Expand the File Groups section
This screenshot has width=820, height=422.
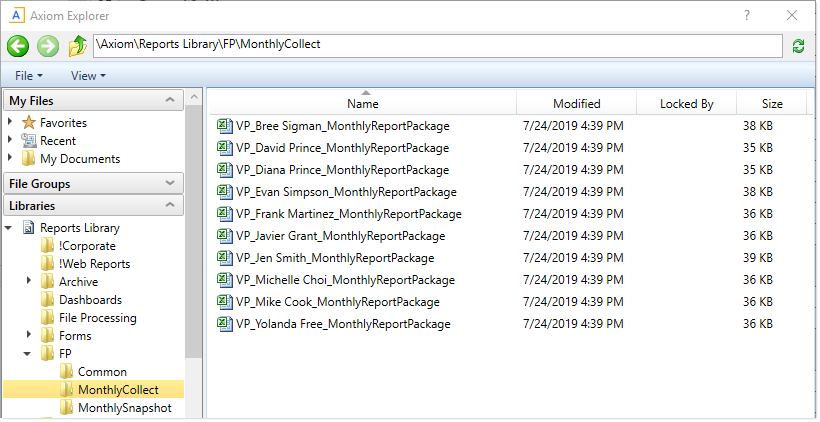pos(171,184)
